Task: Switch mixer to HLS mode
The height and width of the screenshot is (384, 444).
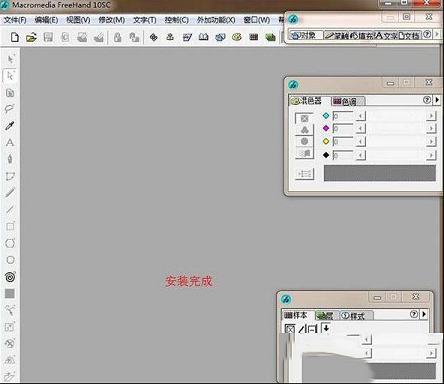Action: pyautogui.click(x=304, y=141)
